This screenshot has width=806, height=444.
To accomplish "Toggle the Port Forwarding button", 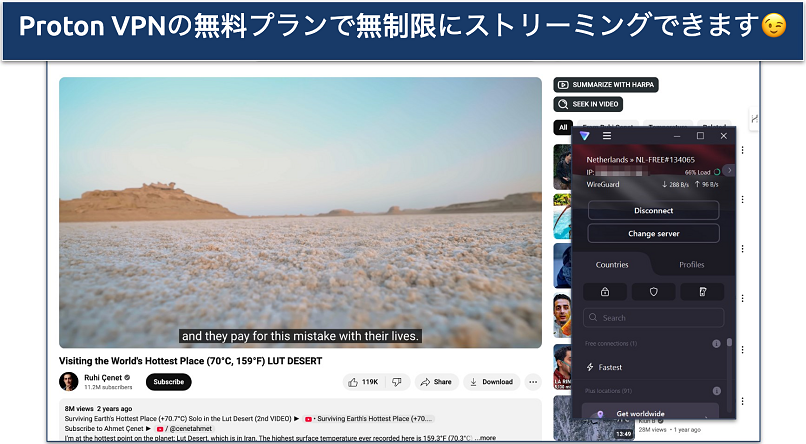I will pos(701,292).
